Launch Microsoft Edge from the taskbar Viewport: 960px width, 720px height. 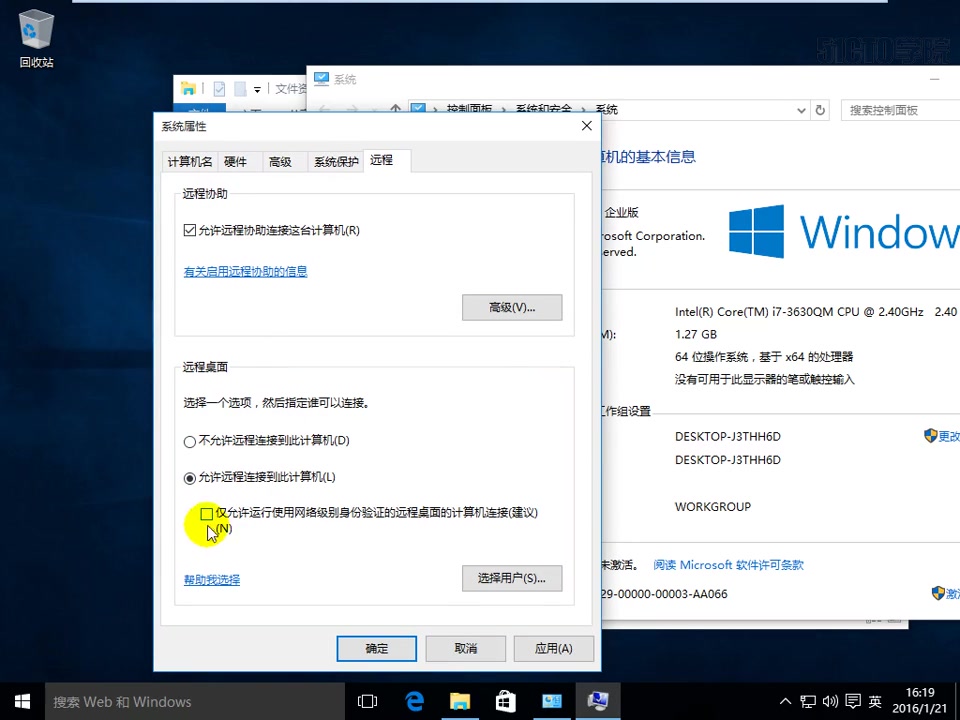tap(414, 702)
